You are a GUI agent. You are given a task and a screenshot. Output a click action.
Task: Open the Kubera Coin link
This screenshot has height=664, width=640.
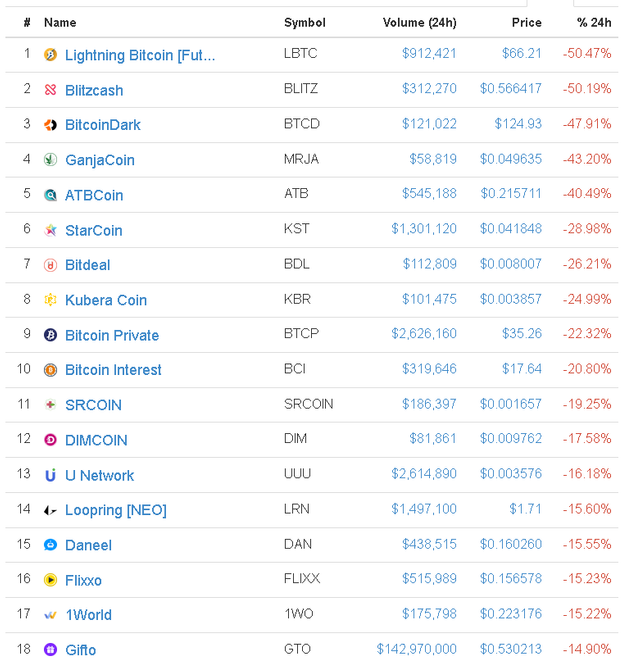coord(106,300)
